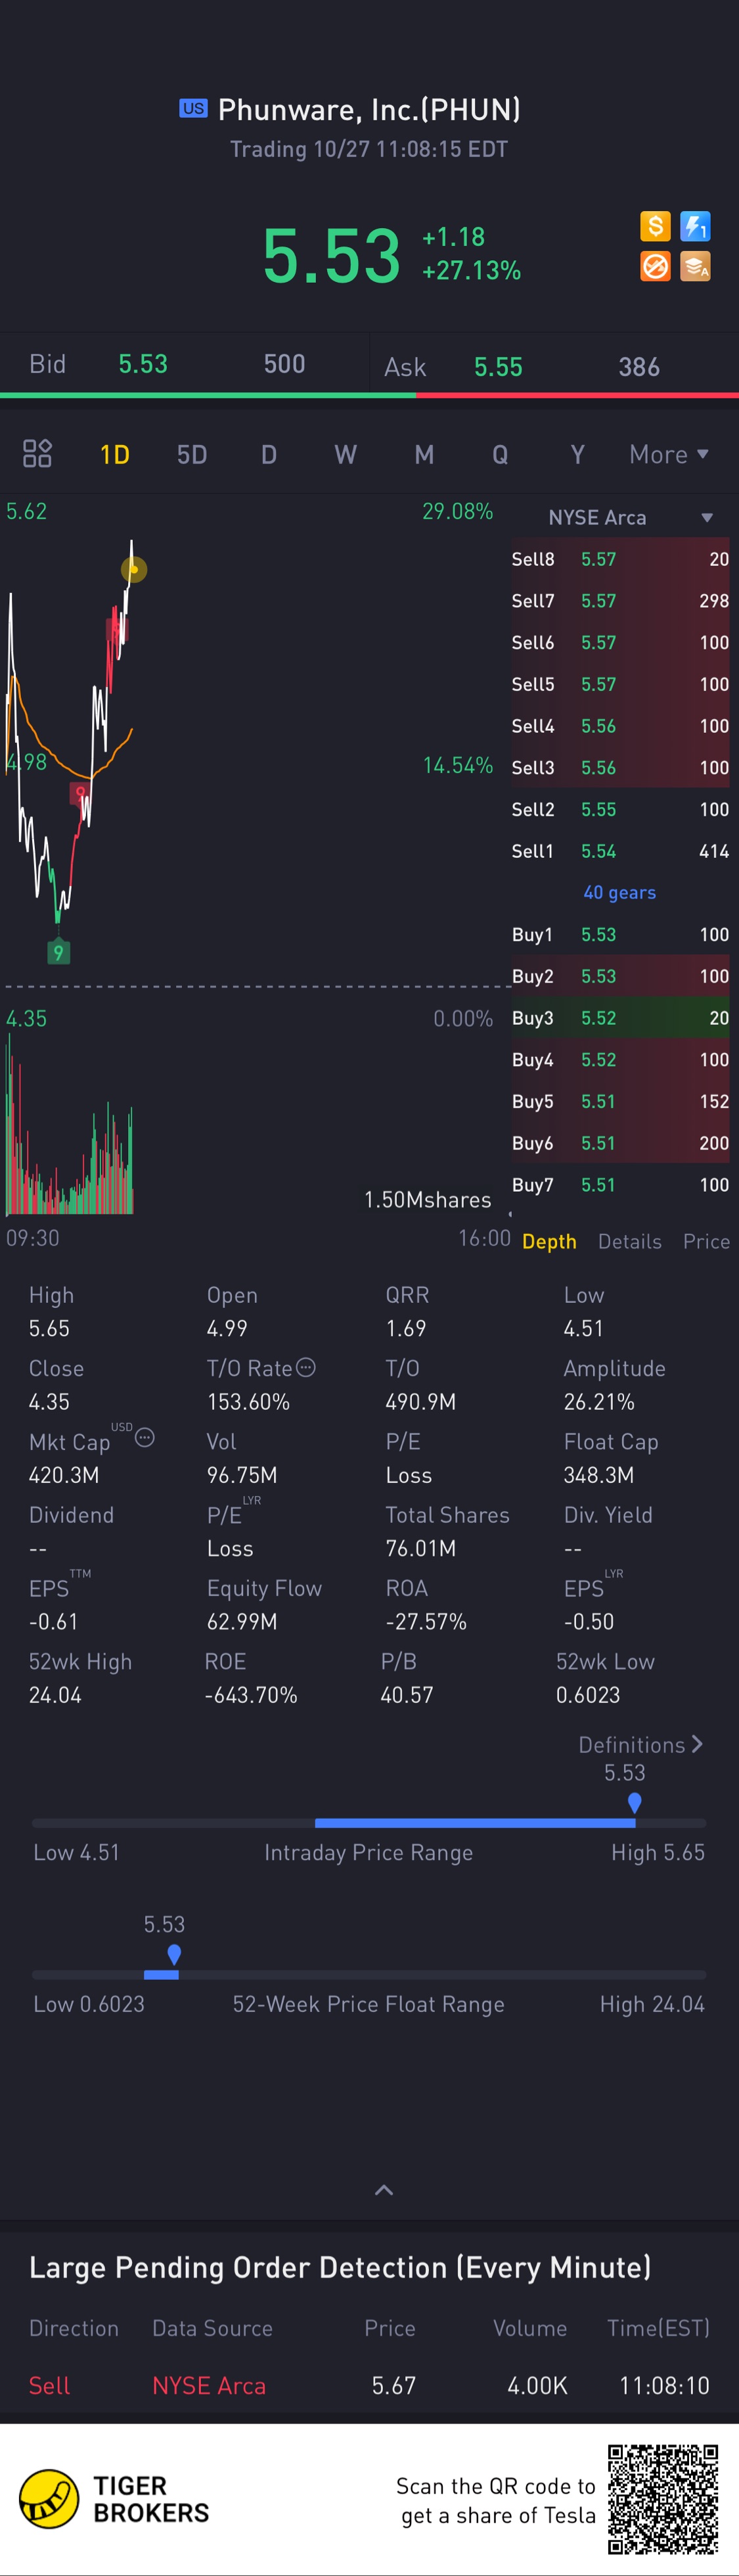This screenshot has height=2576, width=739.
Task: Tap the tan stacked layers badge icon
Action: [695, 266]
